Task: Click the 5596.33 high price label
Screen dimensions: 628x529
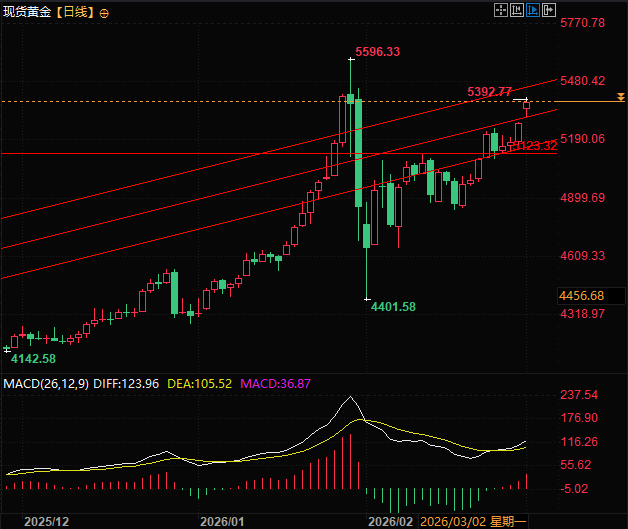Action: pos(377,52)
